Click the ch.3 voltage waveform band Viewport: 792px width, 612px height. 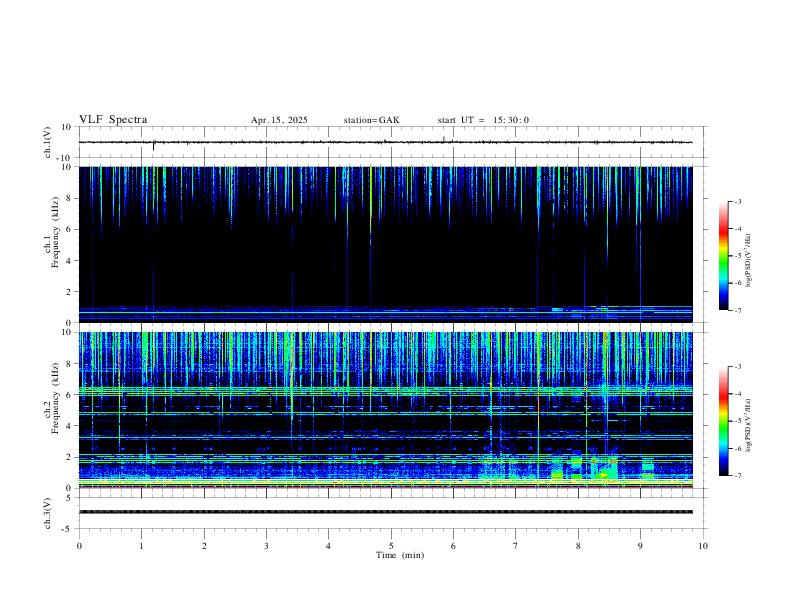[x=385, y=512]
